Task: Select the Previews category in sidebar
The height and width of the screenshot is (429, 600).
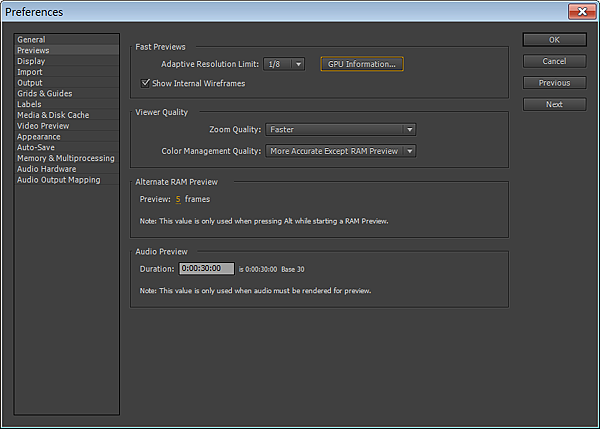Action: 67,51
